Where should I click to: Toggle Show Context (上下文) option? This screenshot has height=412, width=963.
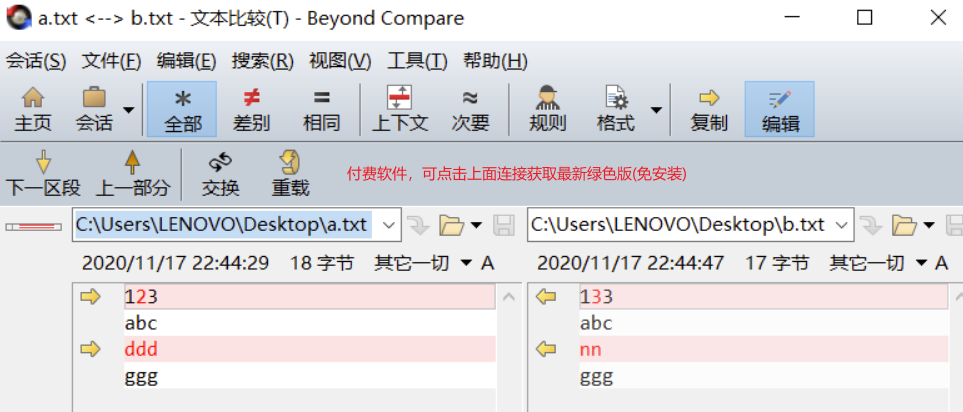pyautogui.click(x=400, y=109)
